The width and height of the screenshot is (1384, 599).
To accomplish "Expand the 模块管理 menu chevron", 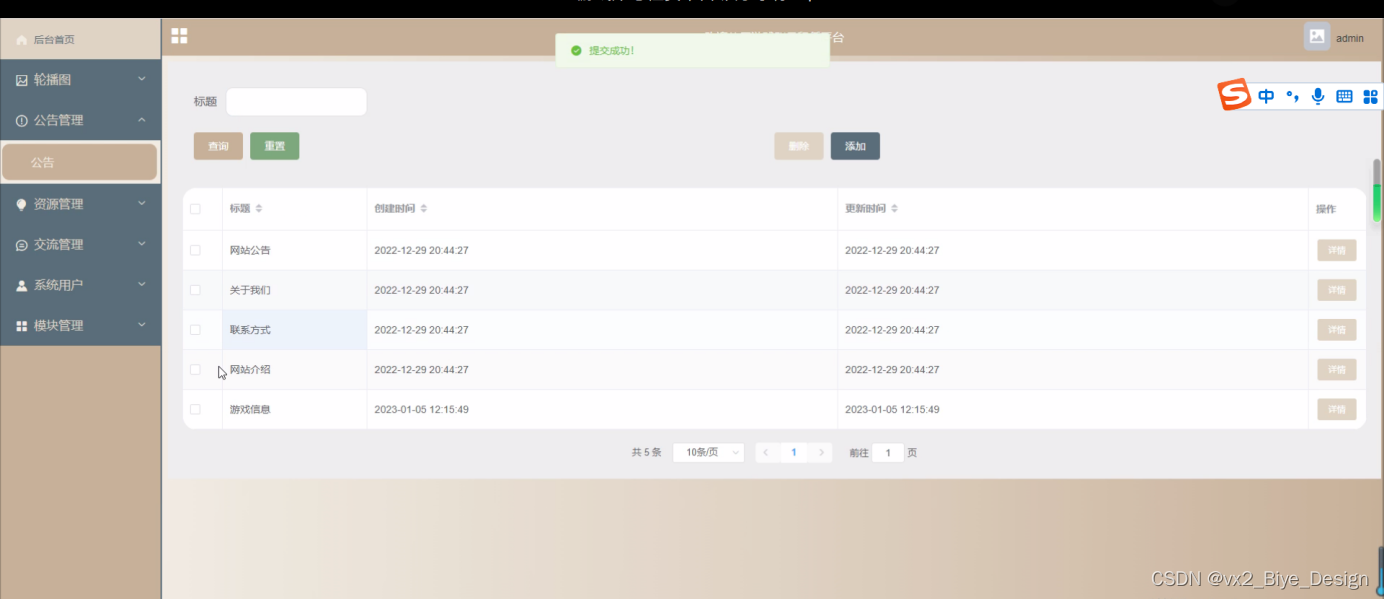I will click(x=142, y=325).
